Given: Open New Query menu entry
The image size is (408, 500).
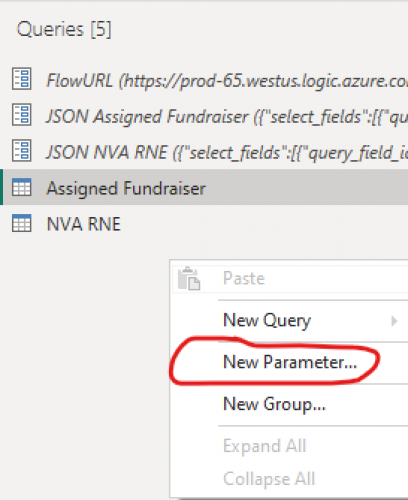Looking at the screenshot, I should (290, 321).
